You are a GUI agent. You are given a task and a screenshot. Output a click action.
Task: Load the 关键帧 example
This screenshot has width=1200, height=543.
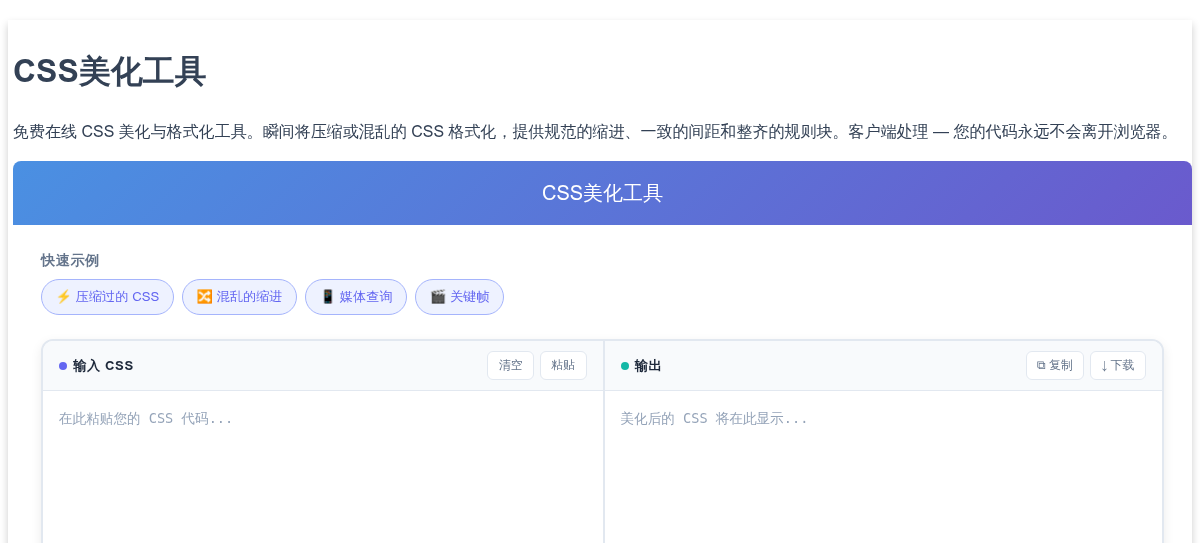[x=459, y=297]
